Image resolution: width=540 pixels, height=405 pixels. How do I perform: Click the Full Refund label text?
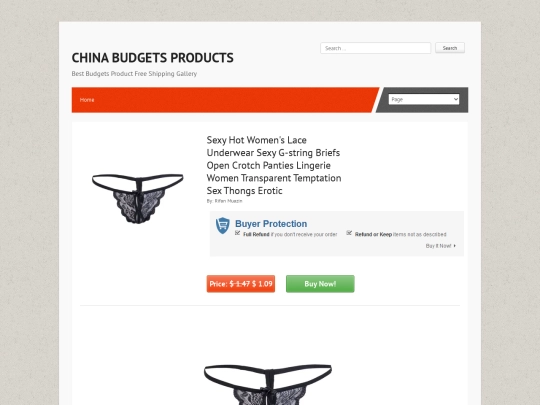click(x=256, y=235)
